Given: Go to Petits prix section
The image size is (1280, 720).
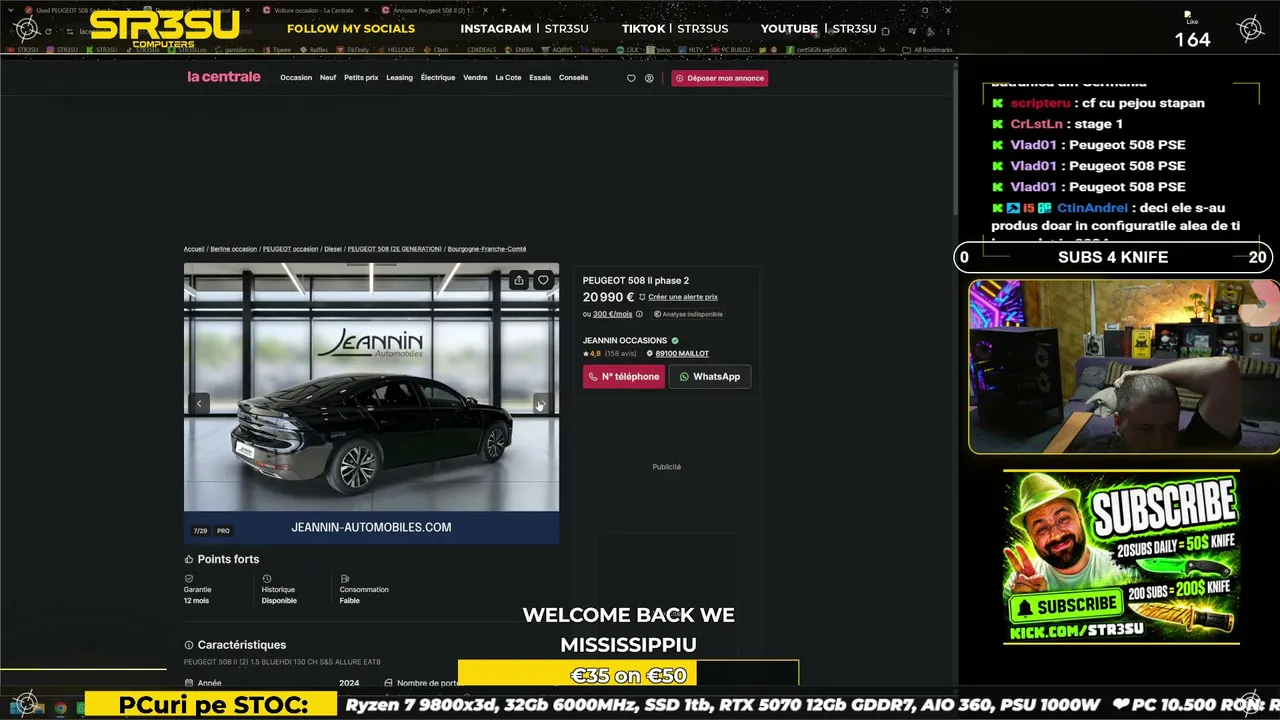Looking at the screenshot, I should click(361, 78).
